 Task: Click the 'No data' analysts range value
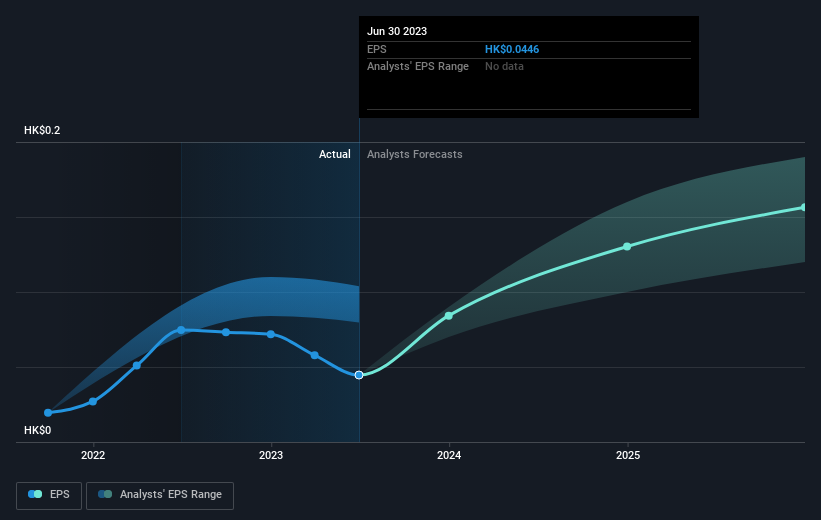coord(504,67)
